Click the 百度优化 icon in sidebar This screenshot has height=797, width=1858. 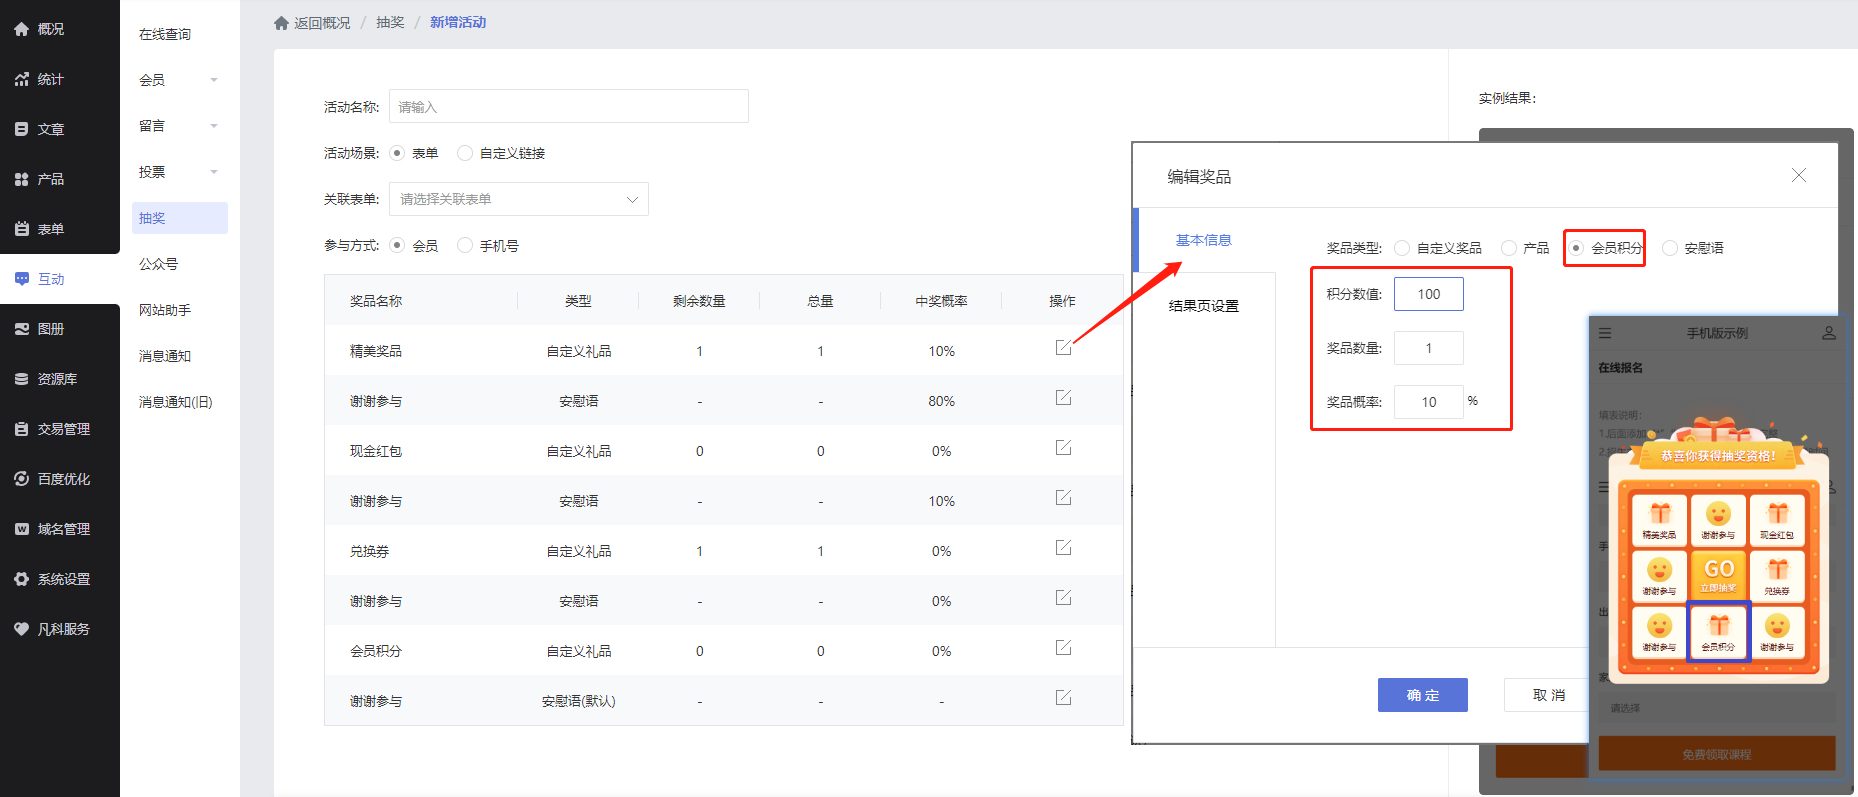pos(21,479)
